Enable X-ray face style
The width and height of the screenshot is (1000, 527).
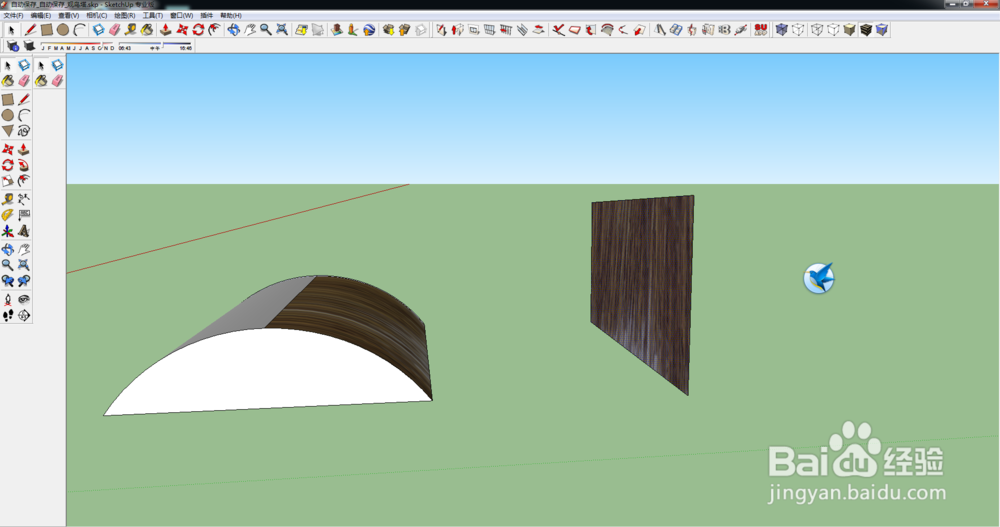pos(781,30)
